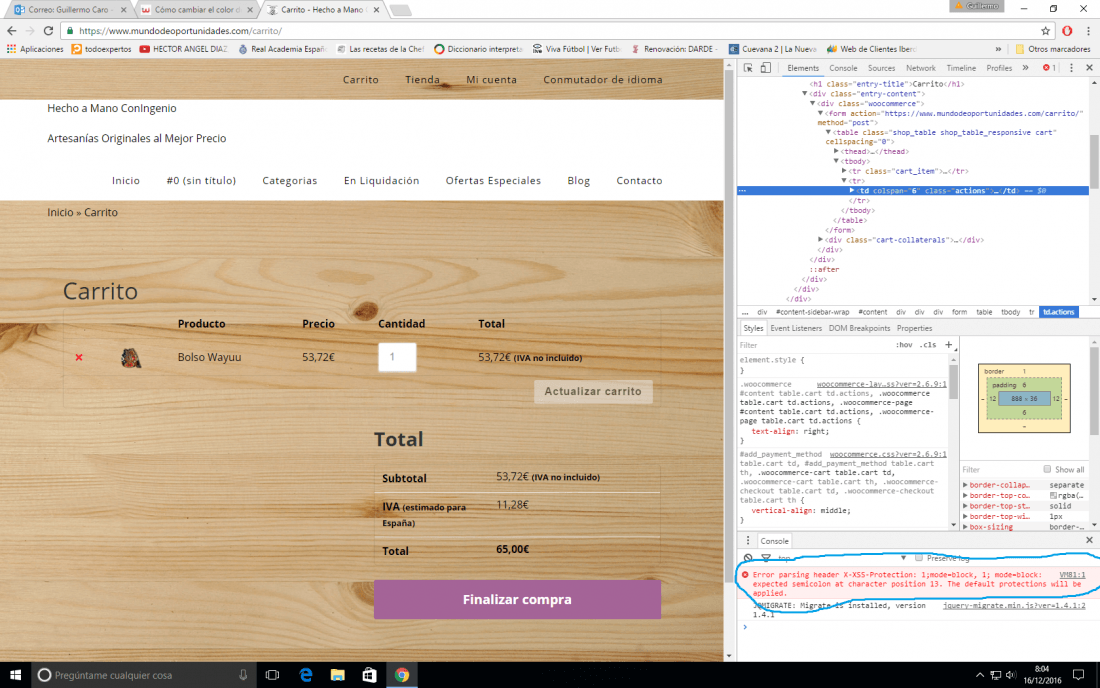The width and height of the screenshot is (1100, 688).
Task: Toggle the device toolbar icon in DevTools
Action: point(765,68)
